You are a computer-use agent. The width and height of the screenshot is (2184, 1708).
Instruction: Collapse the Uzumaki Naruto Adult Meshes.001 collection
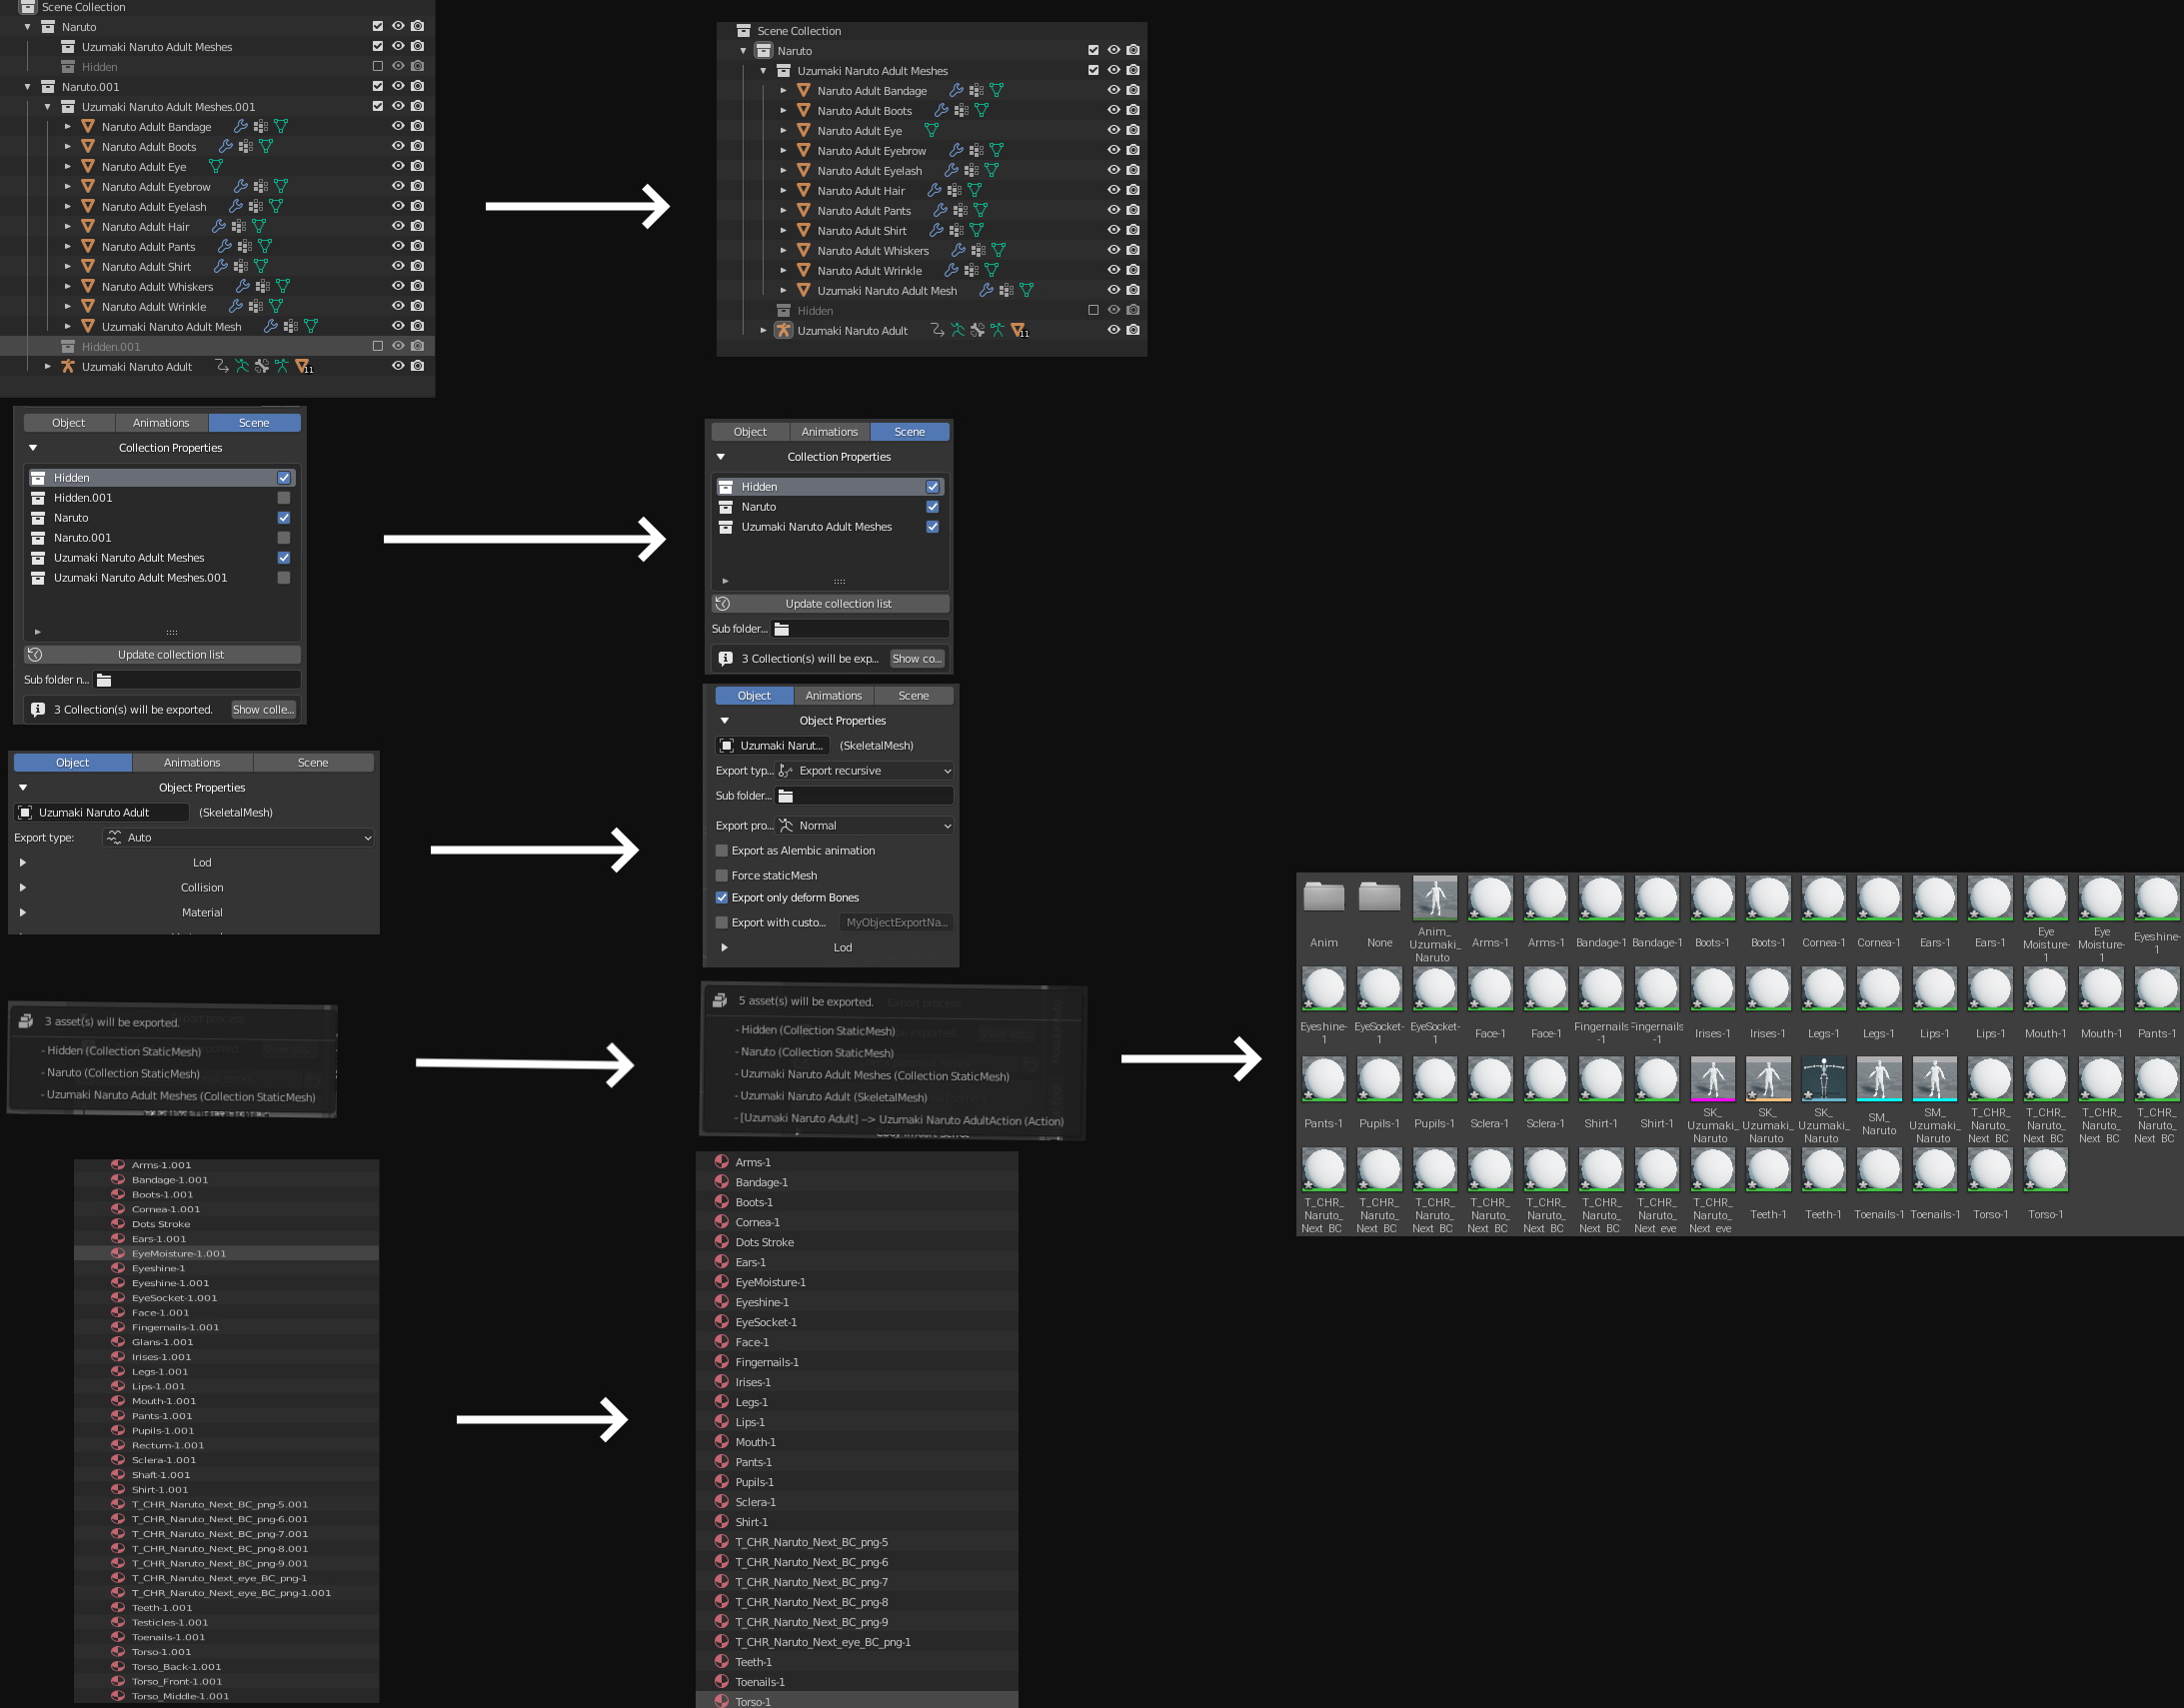click(46, 107)
